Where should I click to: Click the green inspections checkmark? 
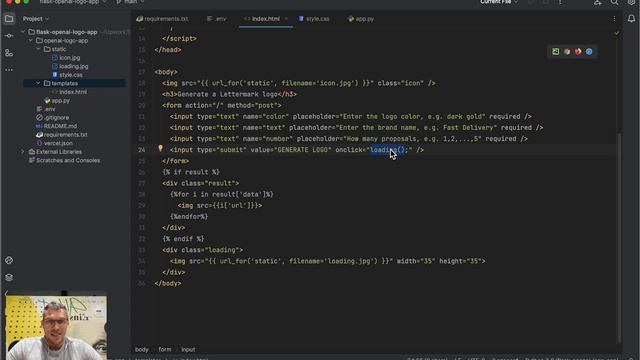pos(616,33)
